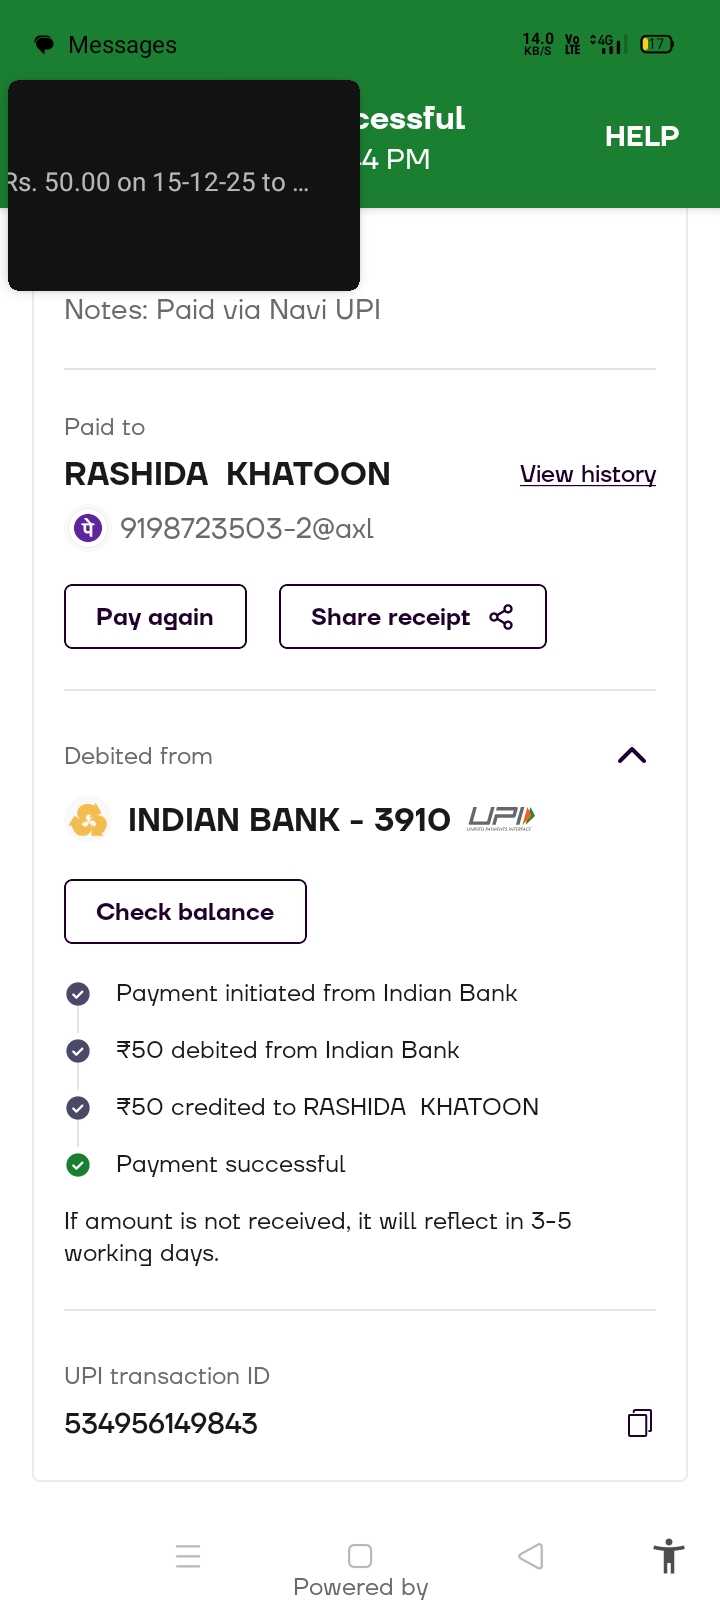Tap the Payment initiated step checkmark

78,994
